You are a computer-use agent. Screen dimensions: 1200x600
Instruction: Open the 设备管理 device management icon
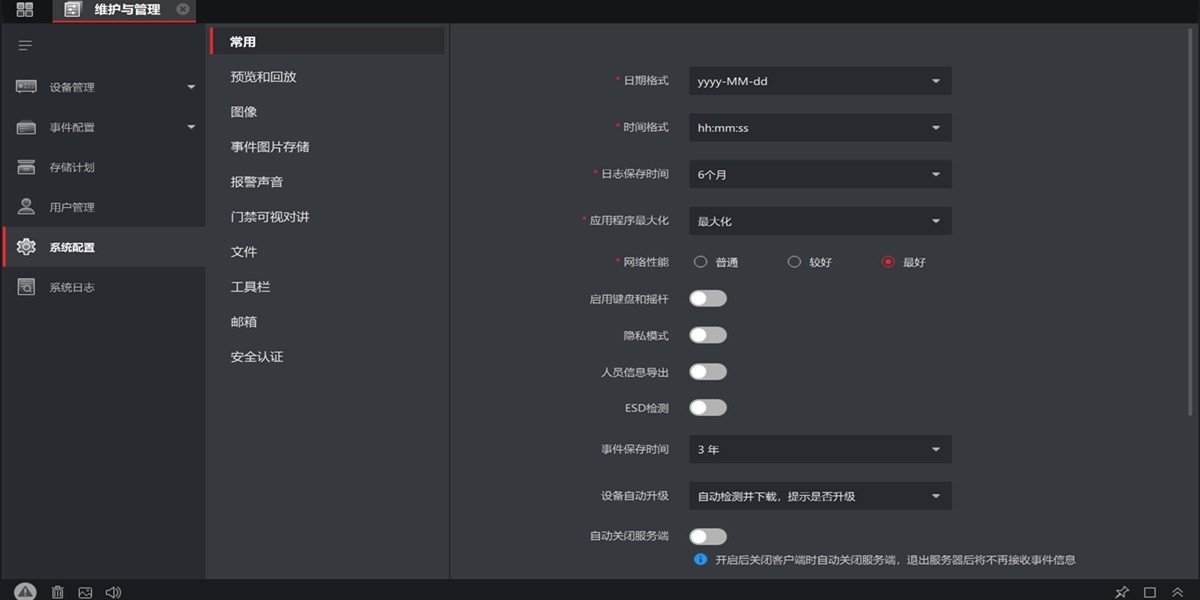pos(26,86)
